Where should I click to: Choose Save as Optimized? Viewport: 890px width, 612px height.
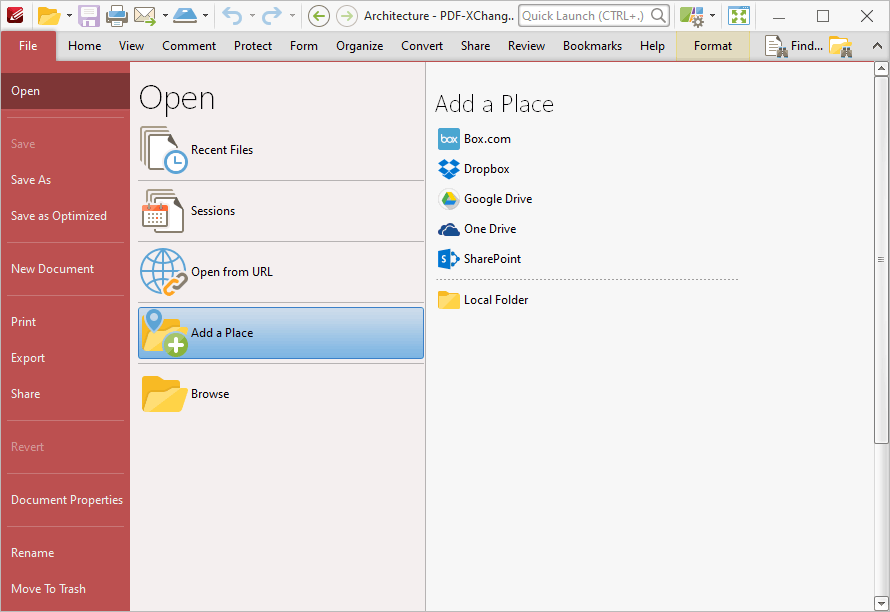coord(65,216)
